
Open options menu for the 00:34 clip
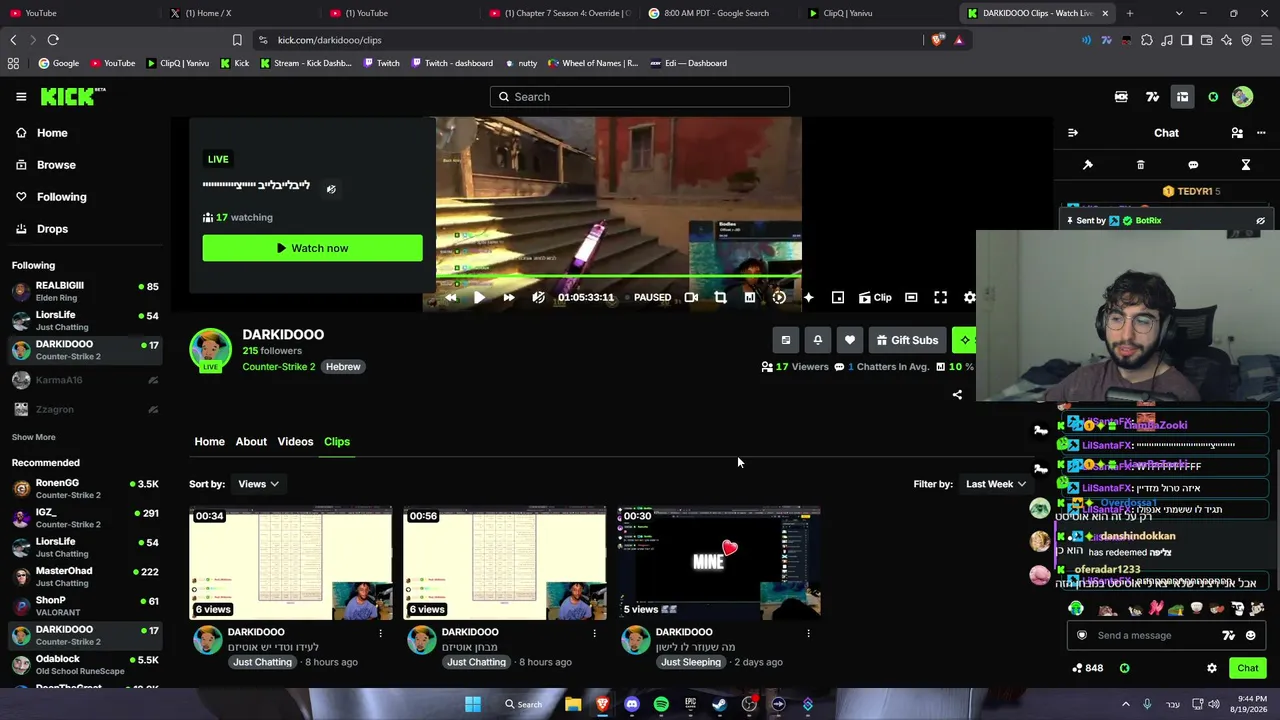click(x=380, y=633)
